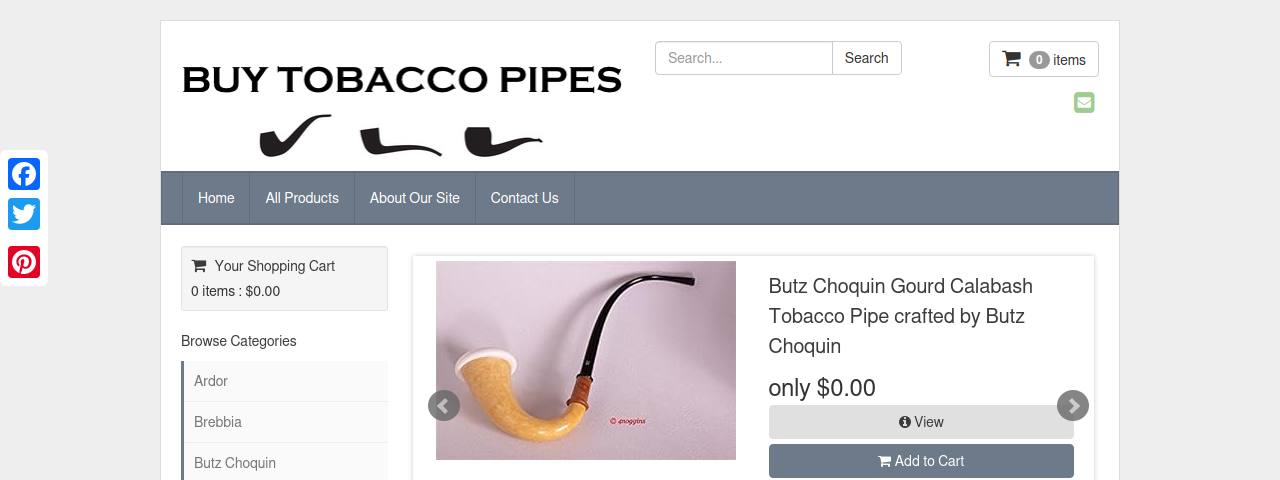Screen dimensions: 1280x480
Task: Click the green envelope email icon
Action: 1084,102
